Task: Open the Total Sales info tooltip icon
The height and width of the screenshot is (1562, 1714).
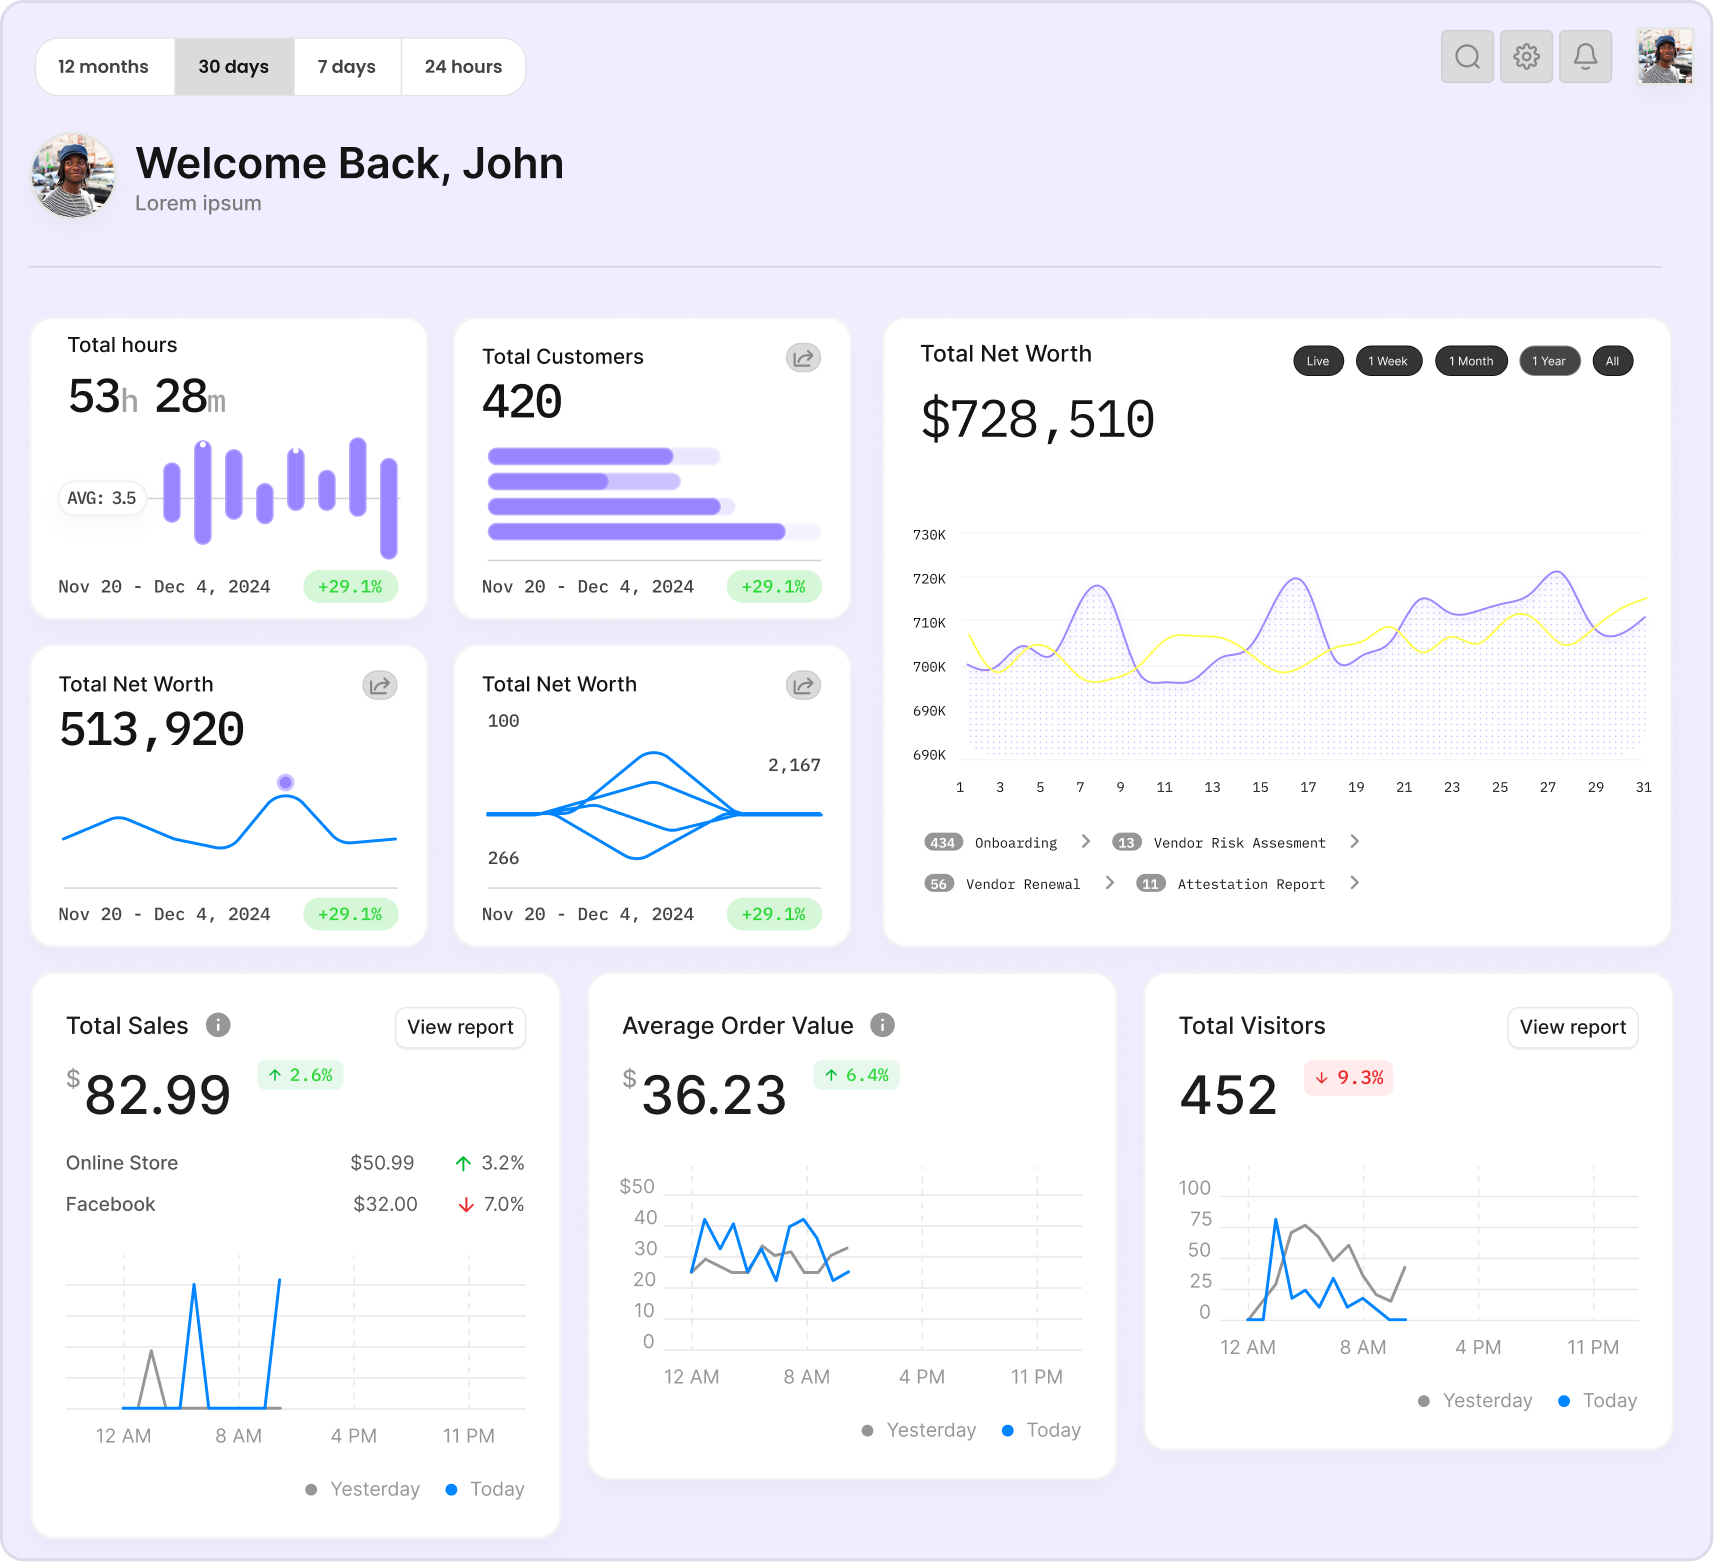Action: pos(217,1024)
